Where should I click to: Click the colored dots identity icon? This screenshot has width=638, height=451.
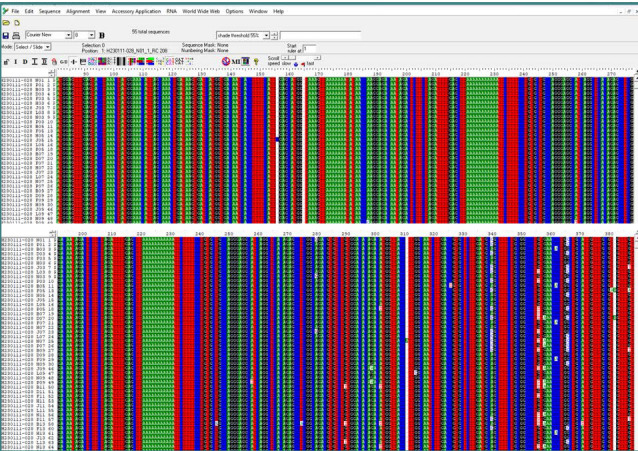tap(189, 61)
